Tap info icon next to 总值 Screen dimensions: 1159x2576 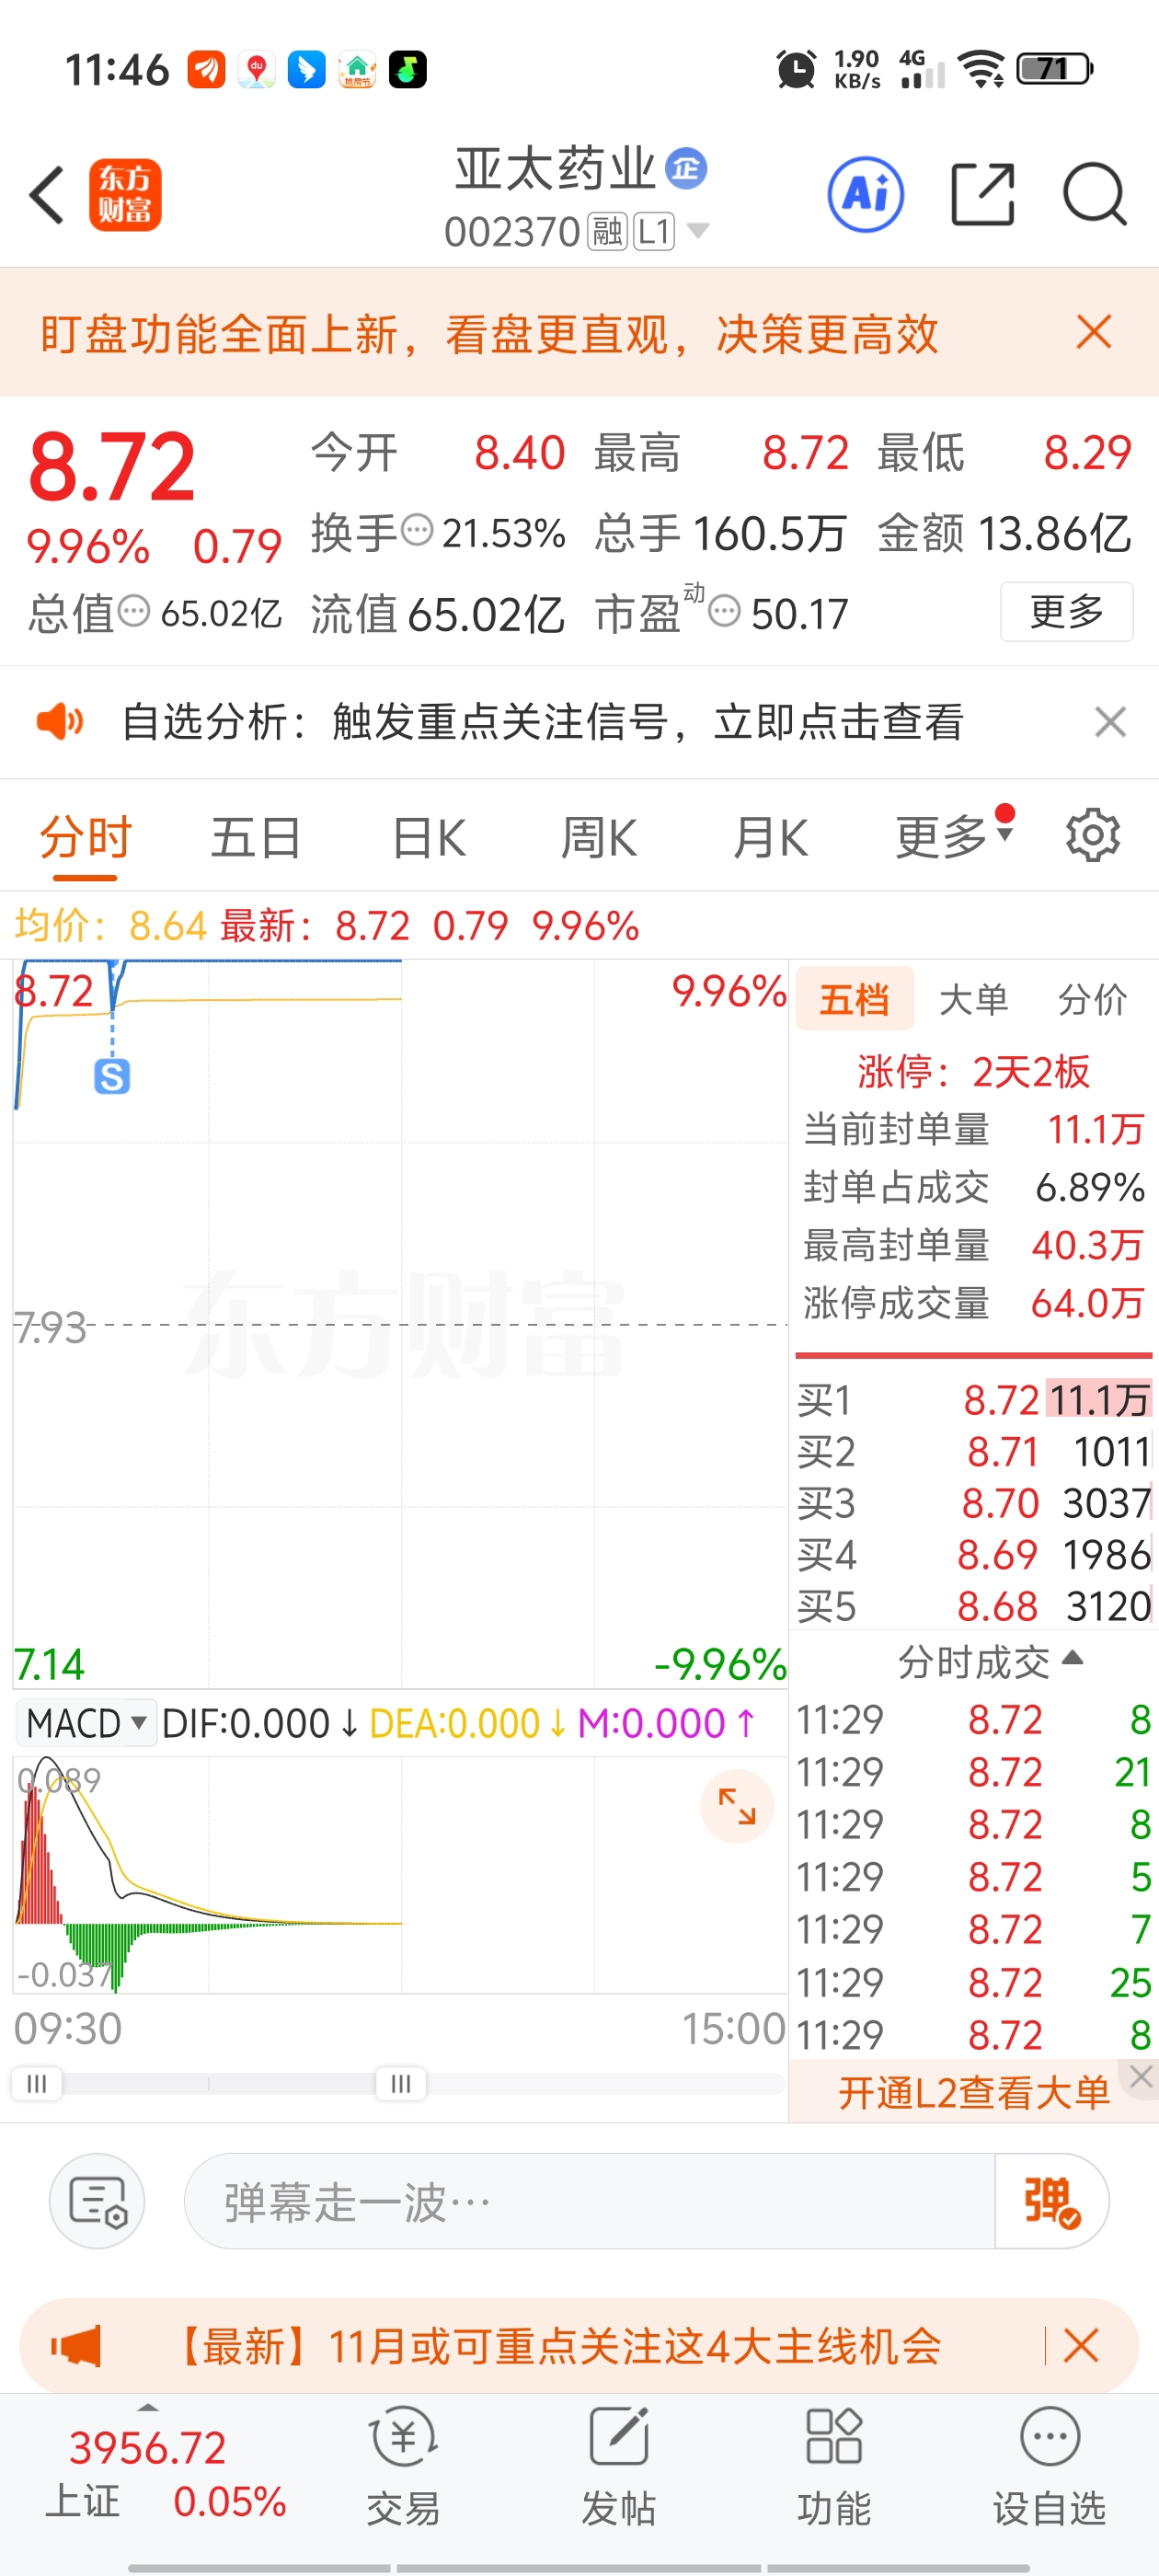(x=134, y=611)
